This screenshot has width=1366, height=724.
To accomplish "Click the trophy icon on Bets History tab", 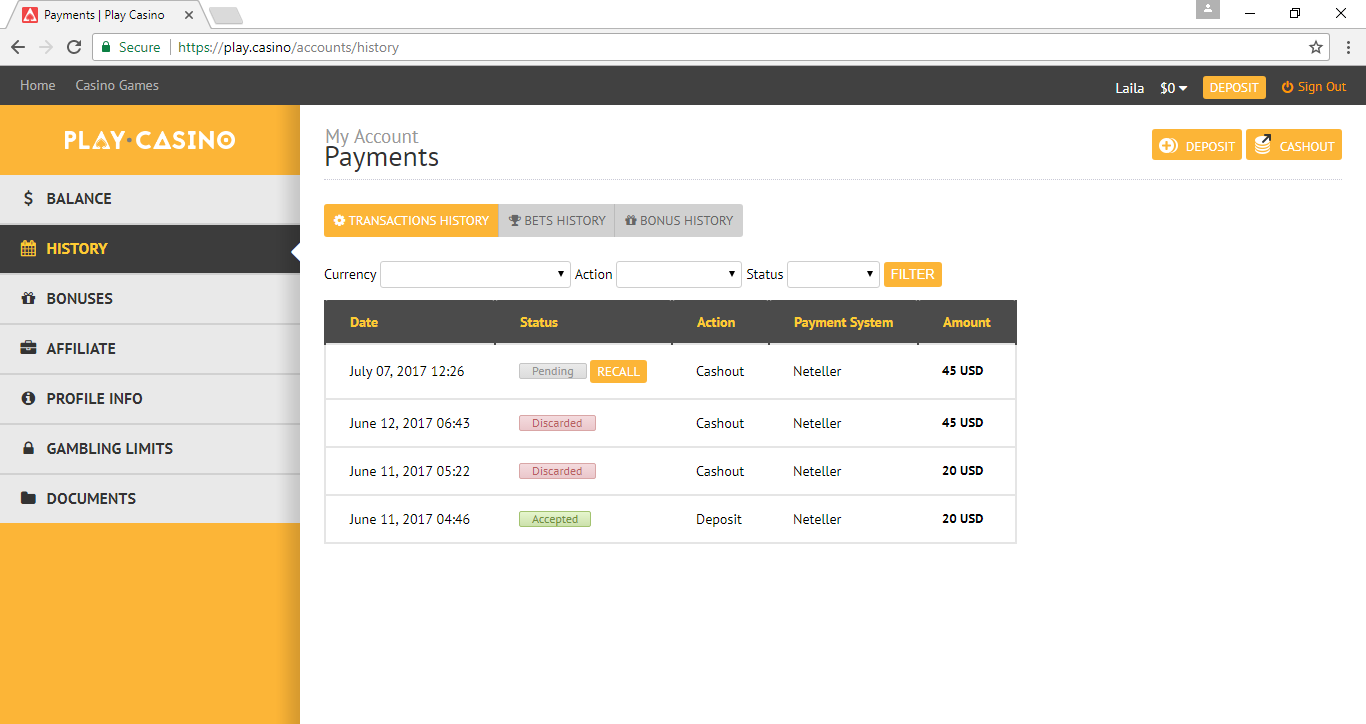I will click(x=515, y=221).
